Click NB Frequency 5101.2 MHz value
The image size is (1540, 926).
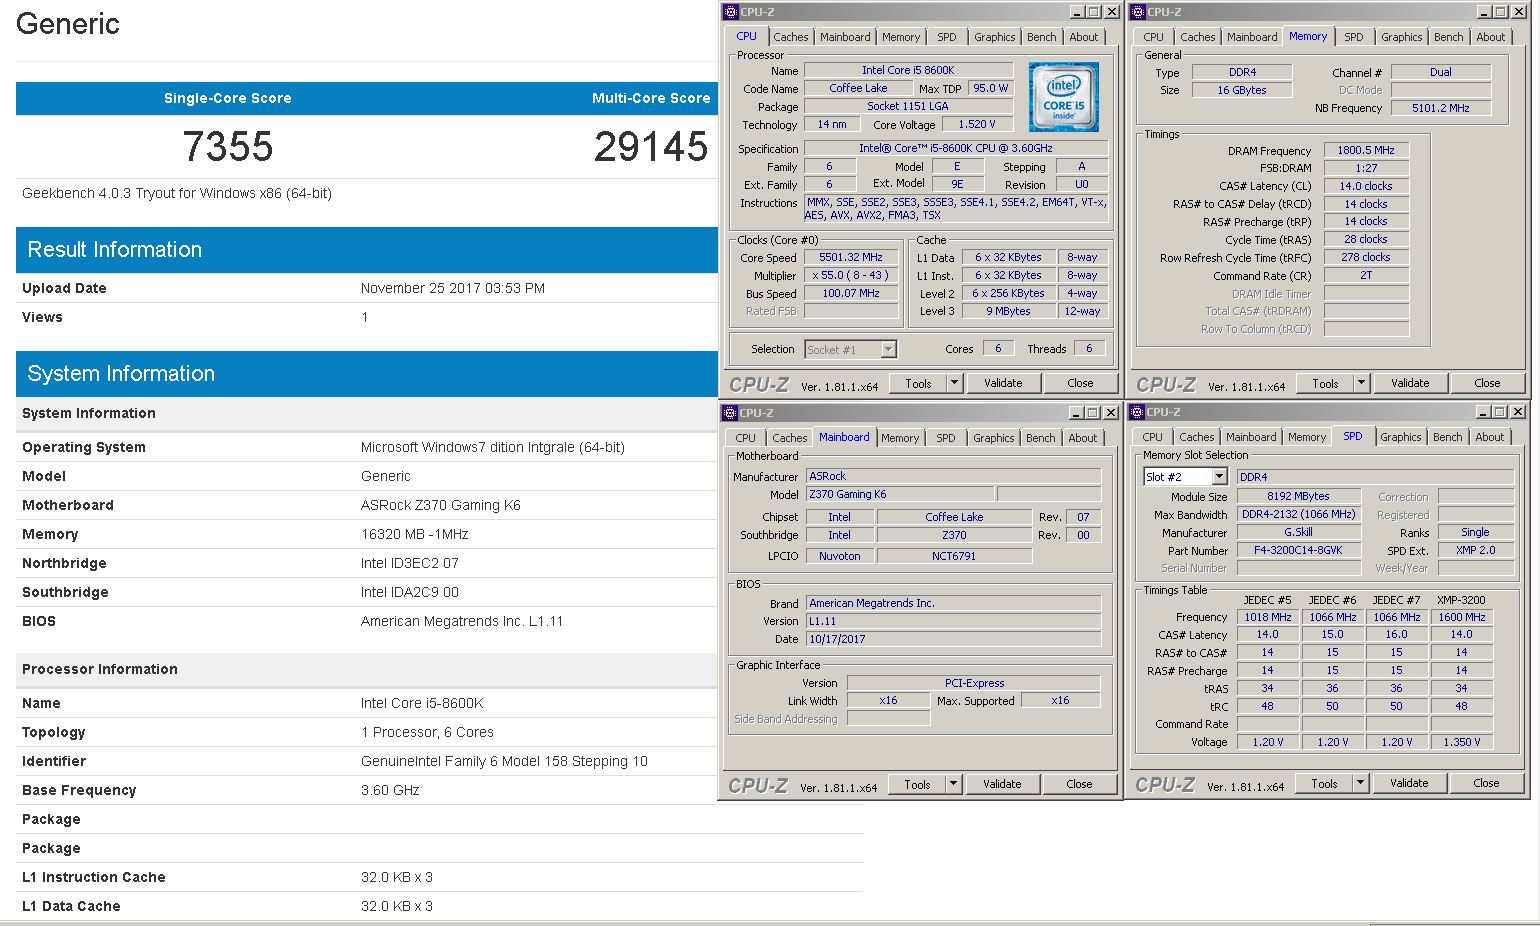1441,108
